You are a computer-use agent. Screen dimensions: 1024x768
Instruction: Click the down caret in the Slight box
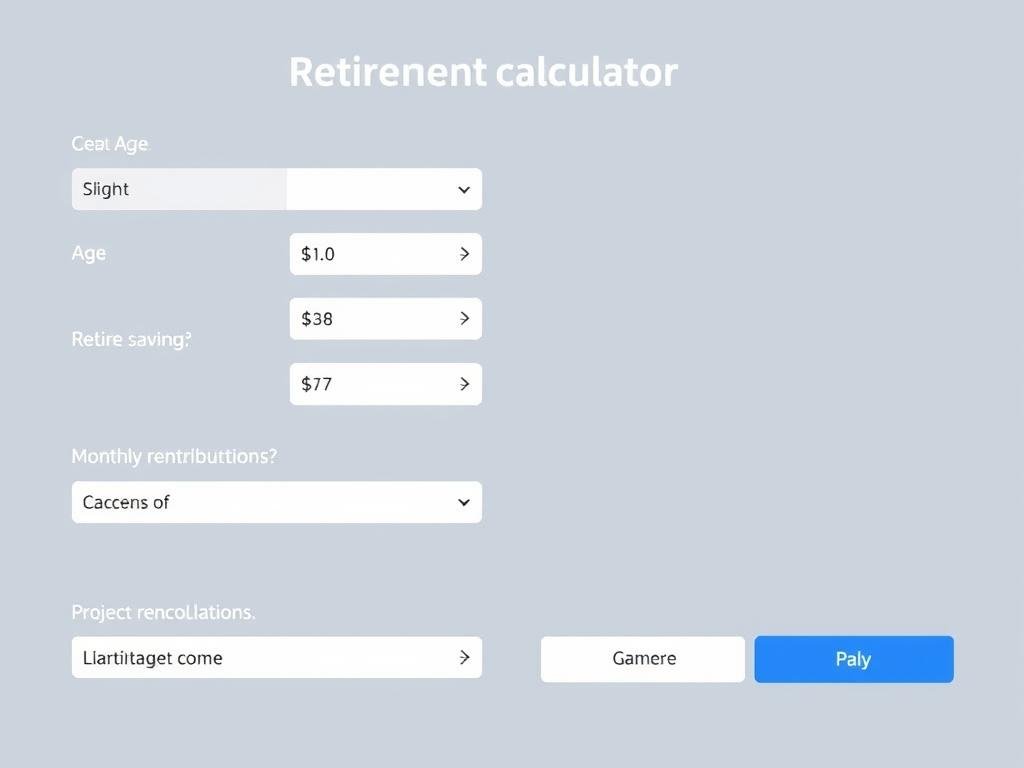462,189
